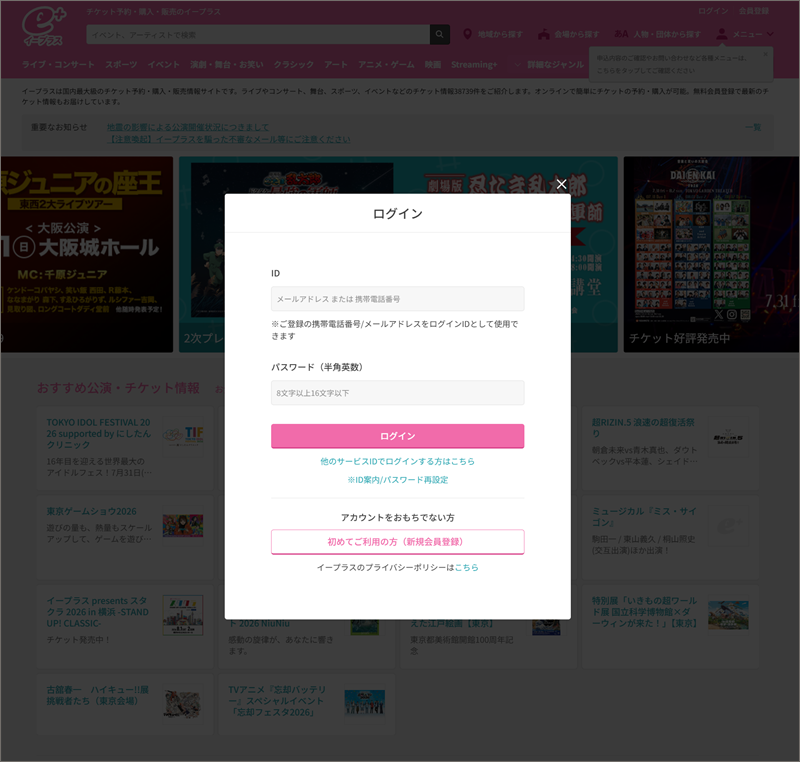The width and height of the screenshot is (800, 762).
Task: Click the 忘却フェスタ2026 thumbnail image
Action: click(365, 703)
